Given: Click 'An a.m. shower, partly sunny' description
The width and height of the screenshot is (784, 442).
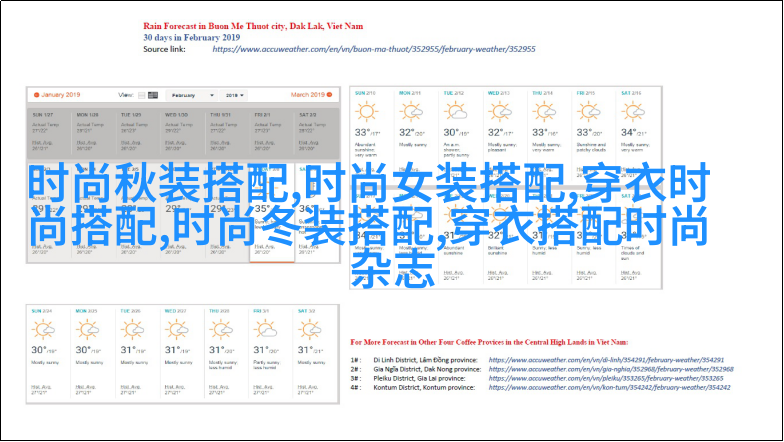Looking at the screenshot, I should click(456, 150).
